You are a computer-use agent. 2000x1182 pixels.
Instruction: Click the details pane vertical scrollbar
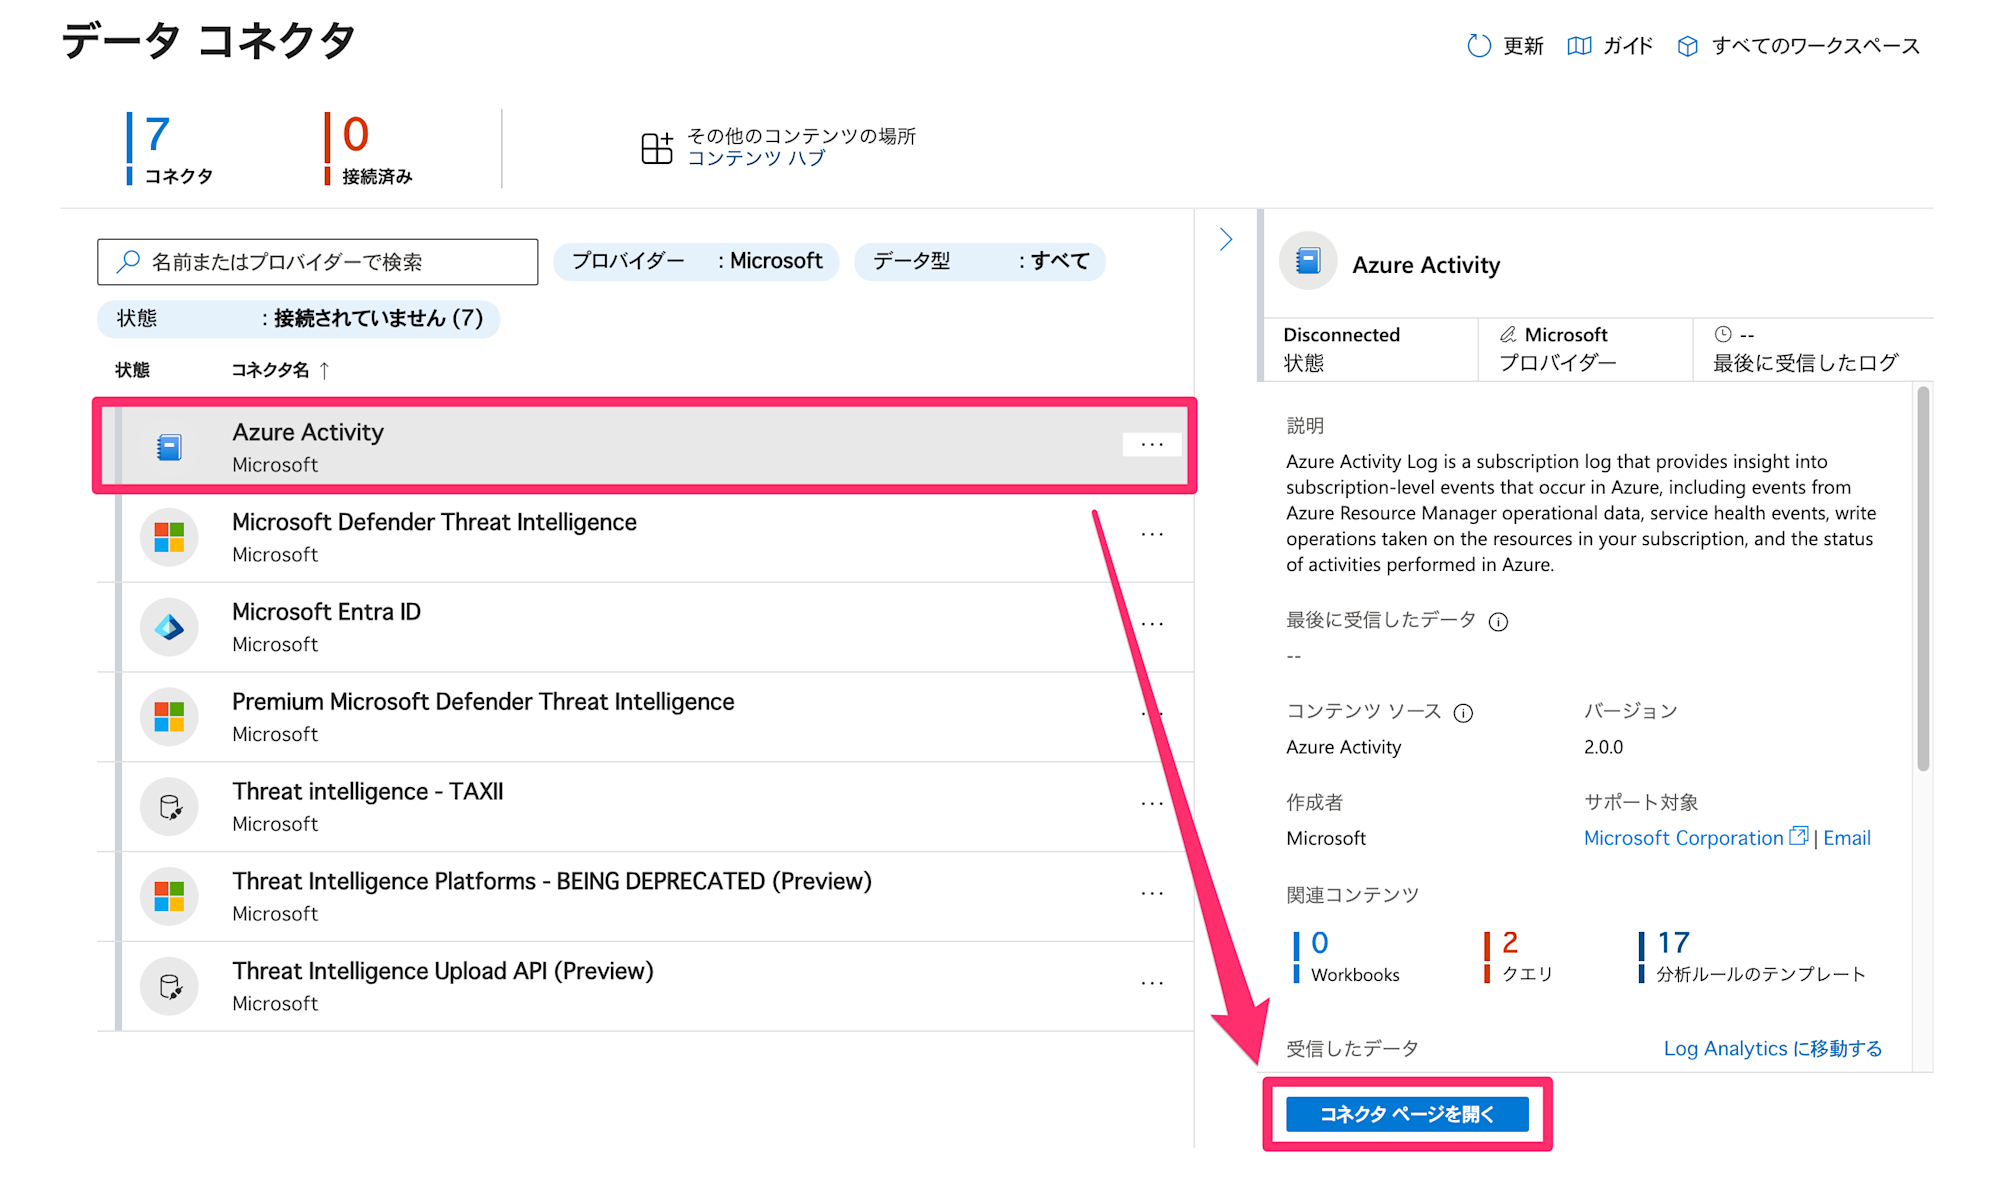point(1922,580)
